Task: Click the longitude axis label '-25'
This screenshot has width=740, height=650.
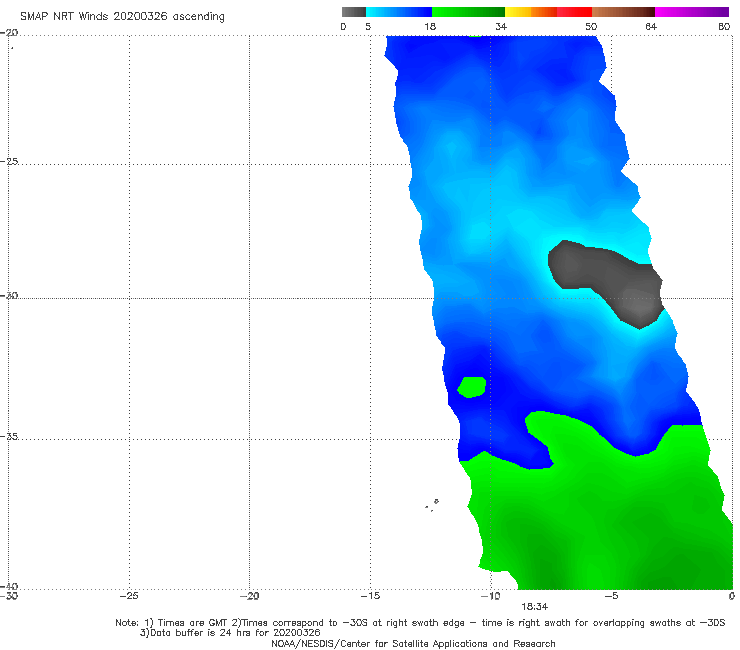Action: click(x=129, y=596)
